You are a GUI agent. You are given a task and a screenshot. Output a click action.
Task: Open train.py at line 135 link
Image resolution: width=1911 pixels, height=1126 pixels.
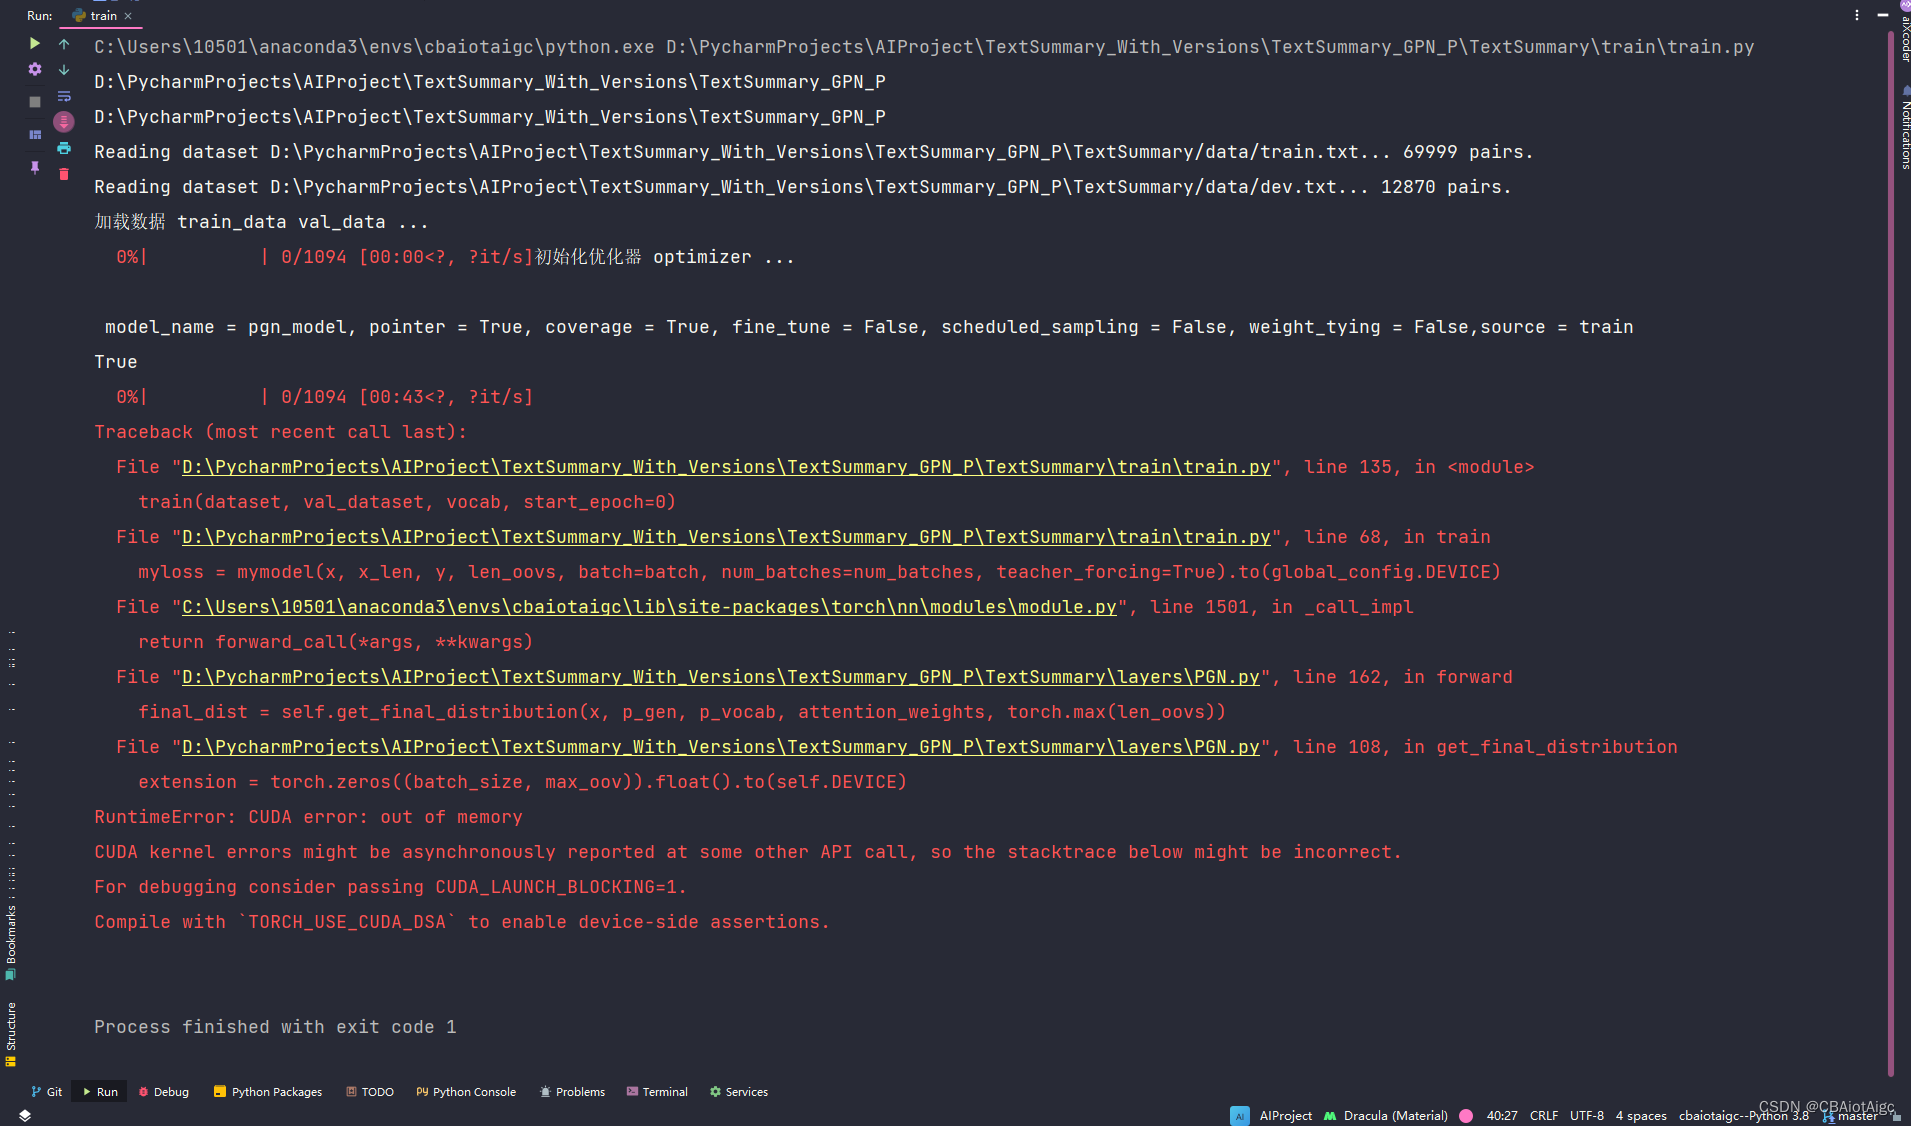point(722,467)
